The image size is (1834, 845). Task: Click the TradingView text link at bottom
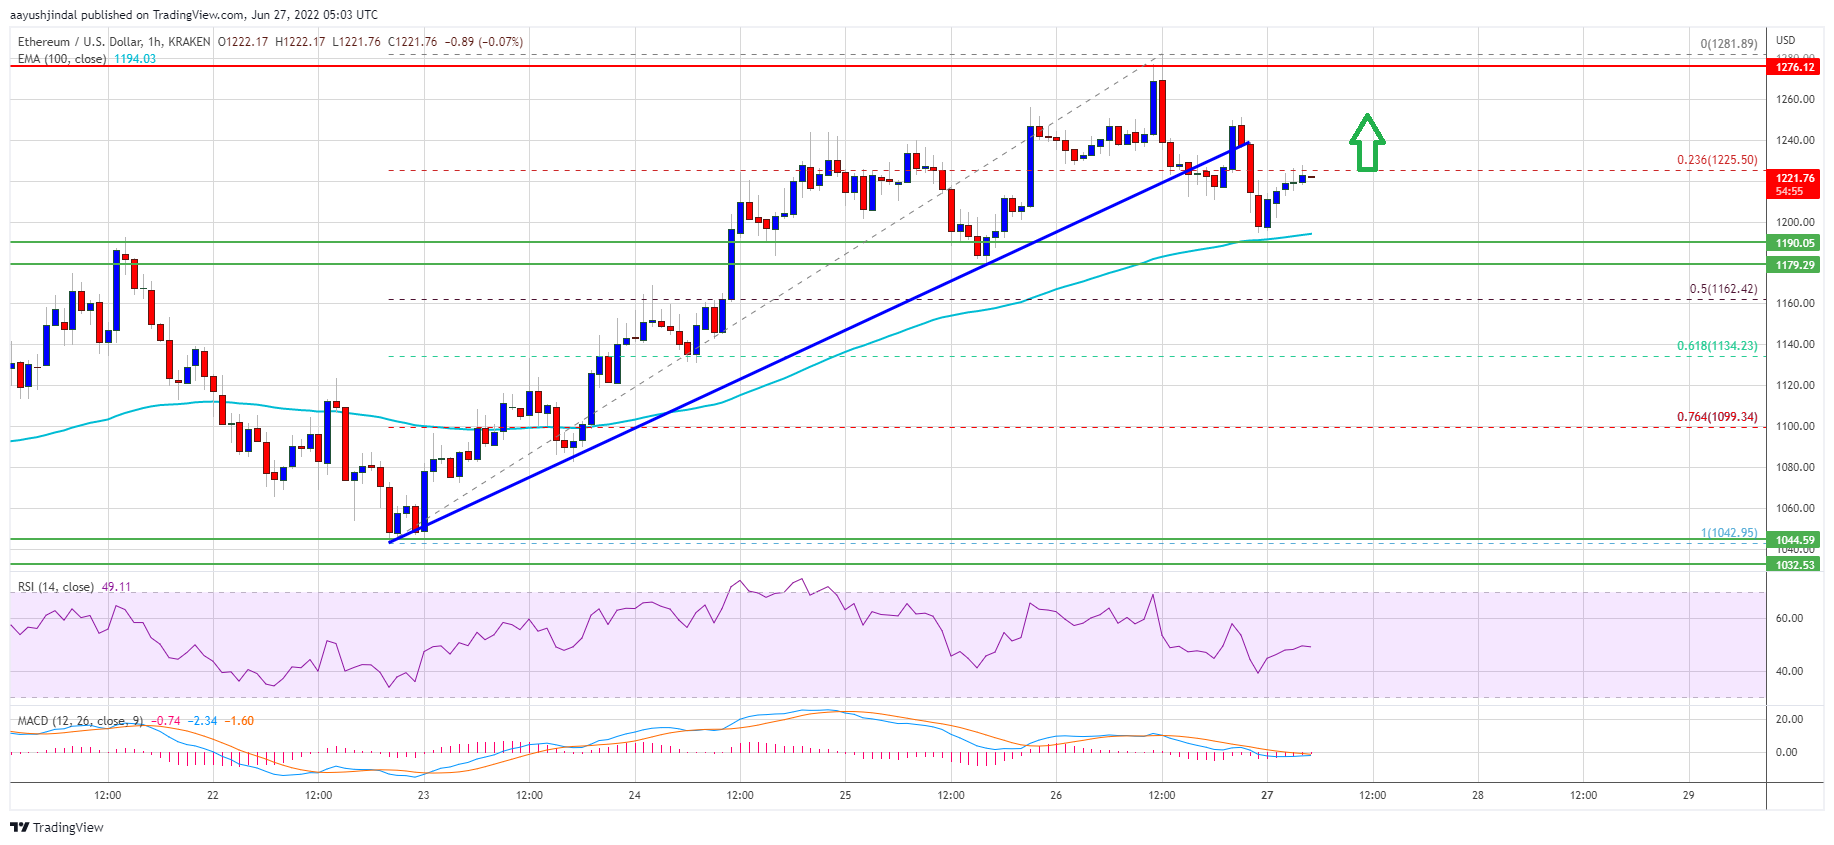click(x=68, y=827)
